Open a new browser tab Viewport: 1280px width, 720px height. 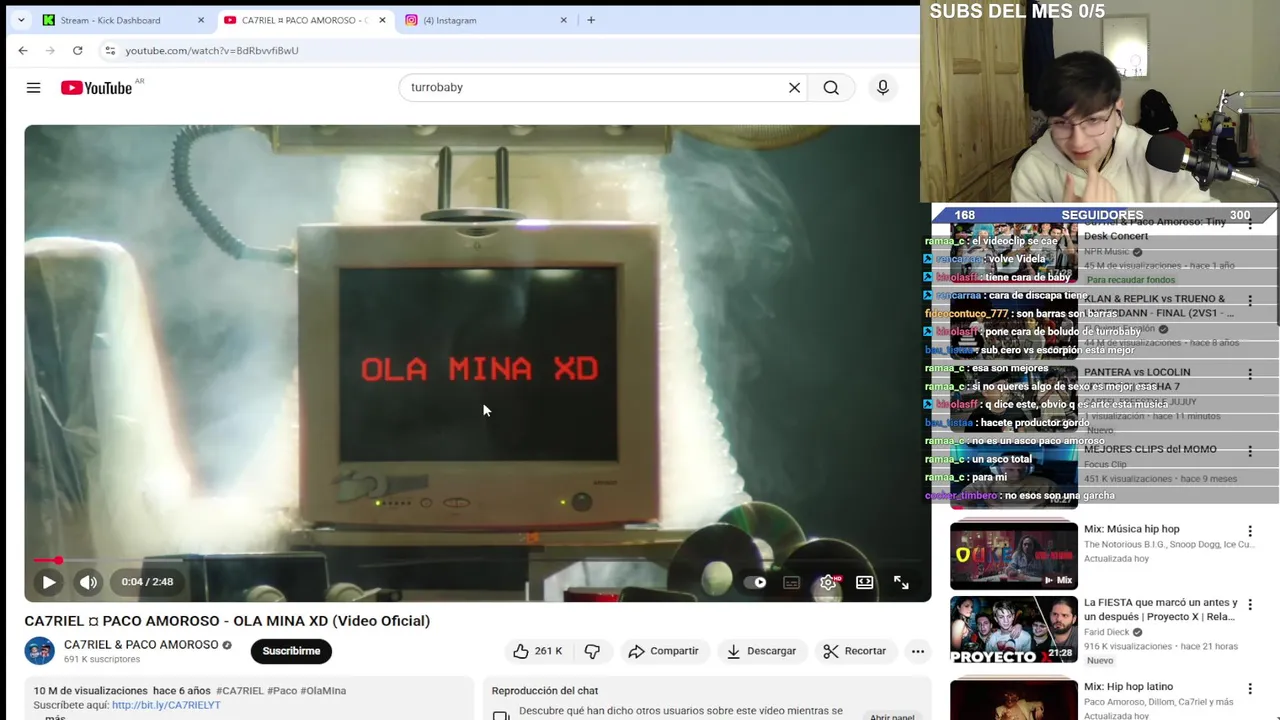coord(591,20)
